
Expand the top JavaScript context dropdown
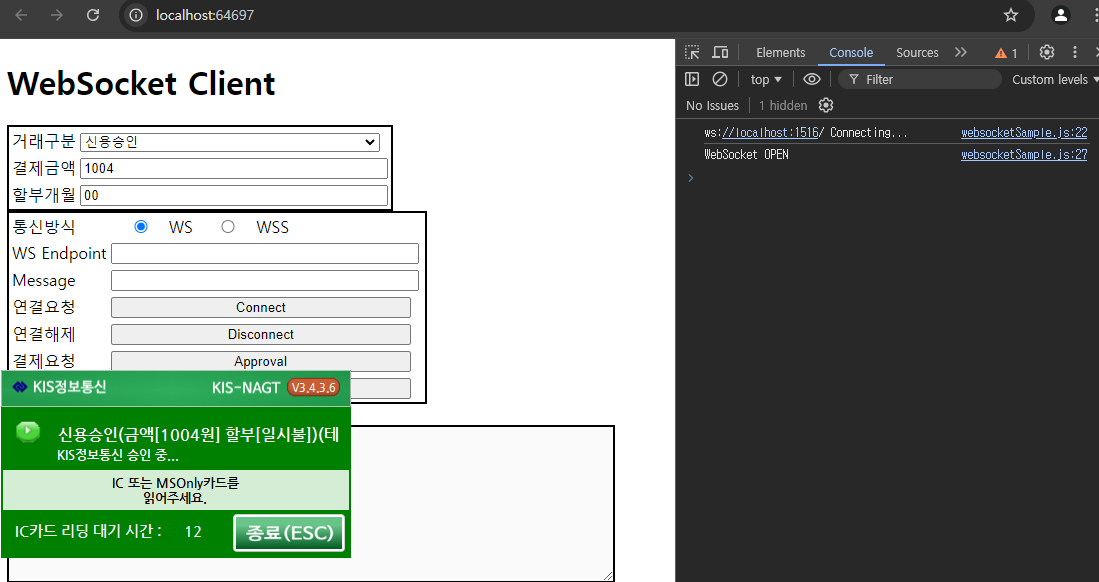(766, 80)
